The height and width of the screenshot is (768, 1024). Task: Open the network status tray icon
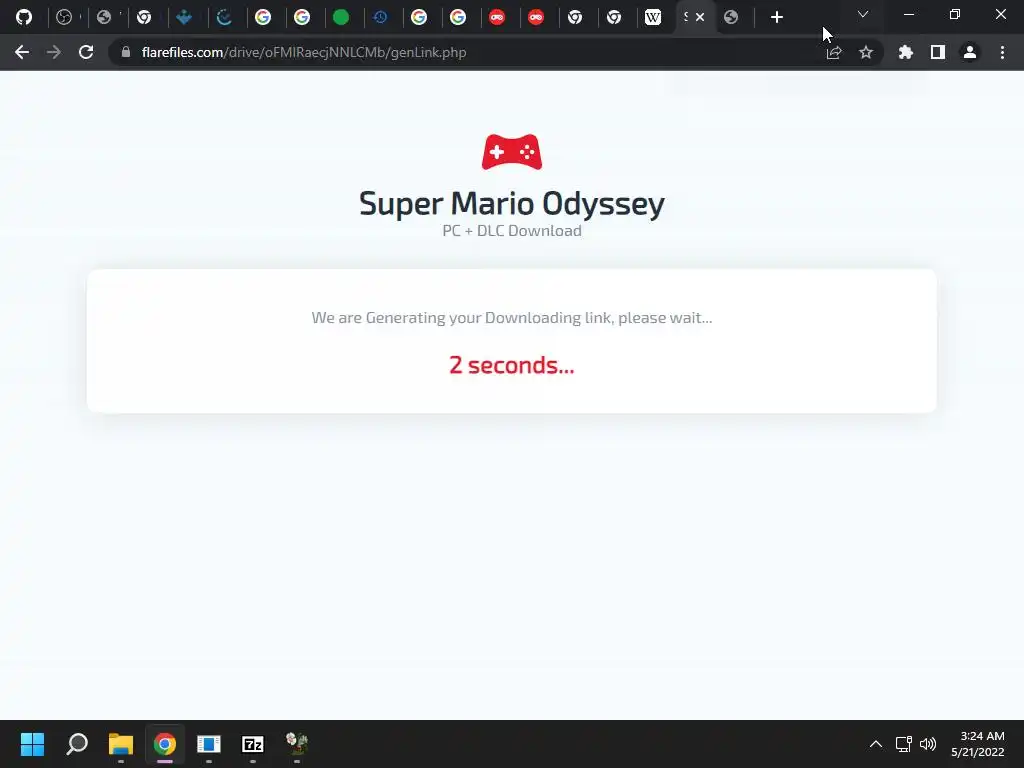pos(903,744)
